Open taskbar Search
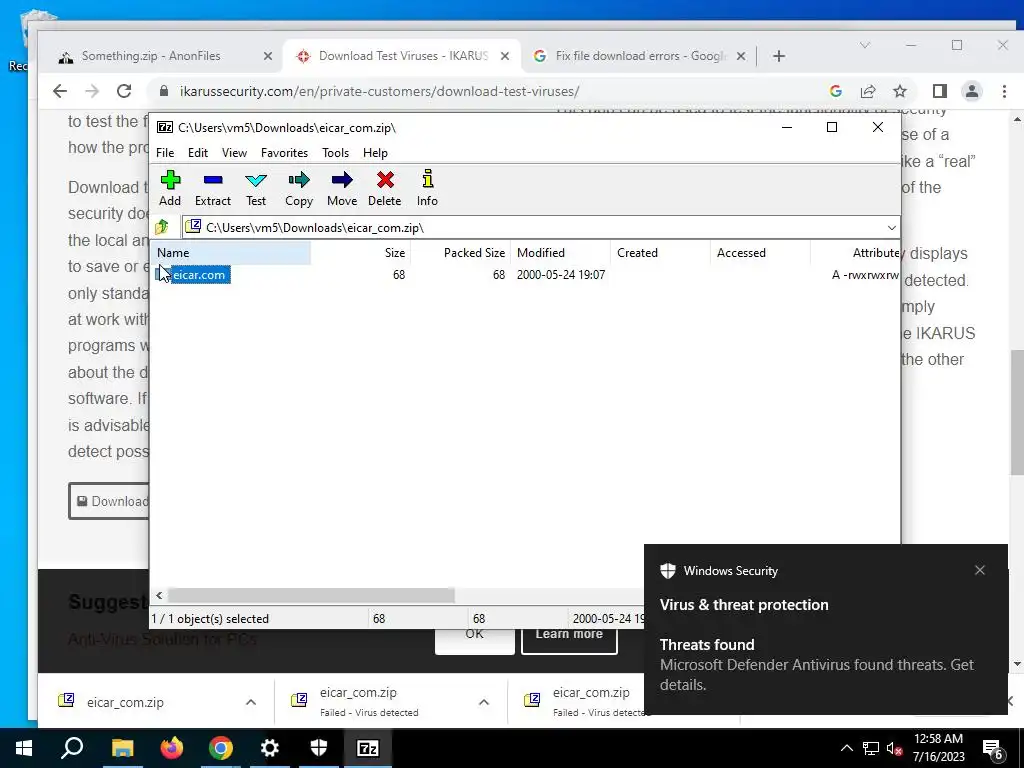Screen dimensions: 1024x768 72,748
